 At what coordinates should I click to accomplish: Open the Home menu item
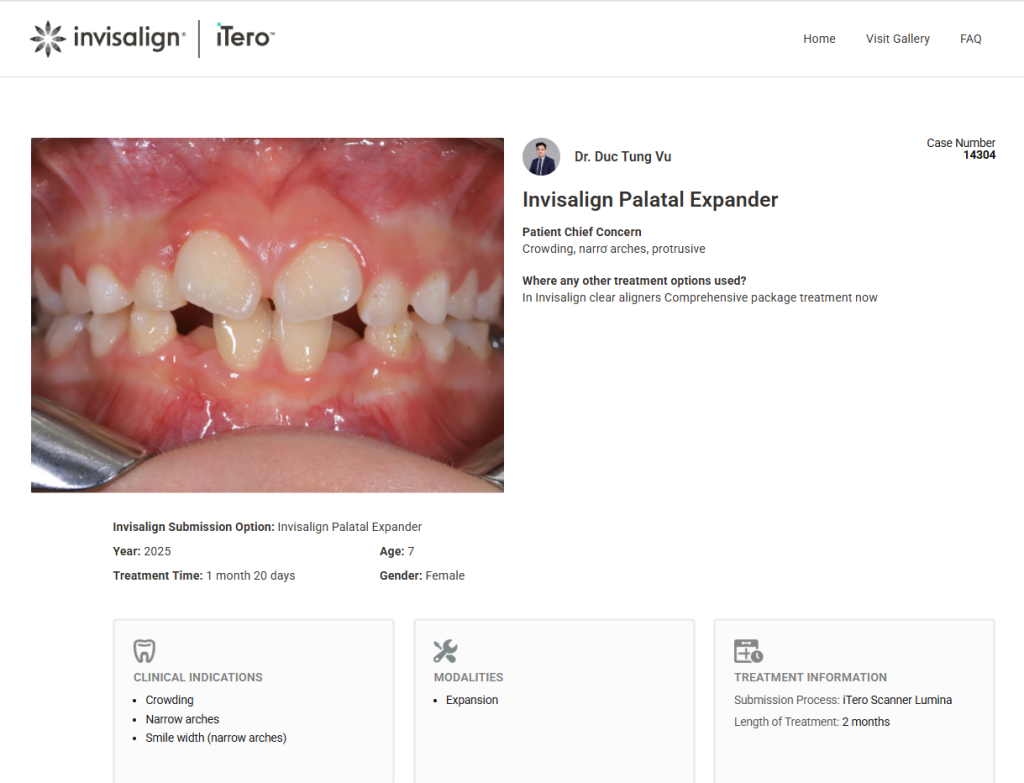click(819, 39)
